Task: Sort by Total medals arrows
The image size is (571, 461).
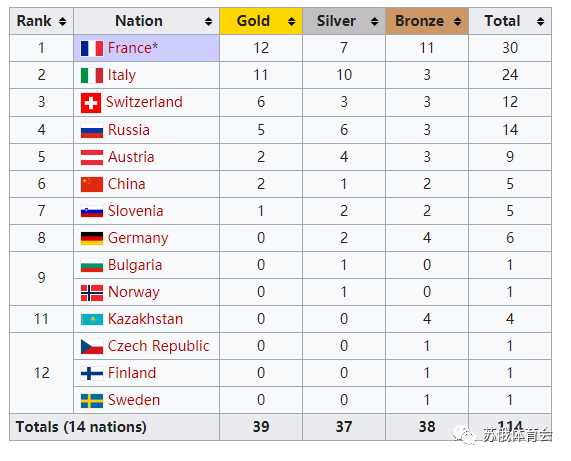Action: click(x=540, y=21)
